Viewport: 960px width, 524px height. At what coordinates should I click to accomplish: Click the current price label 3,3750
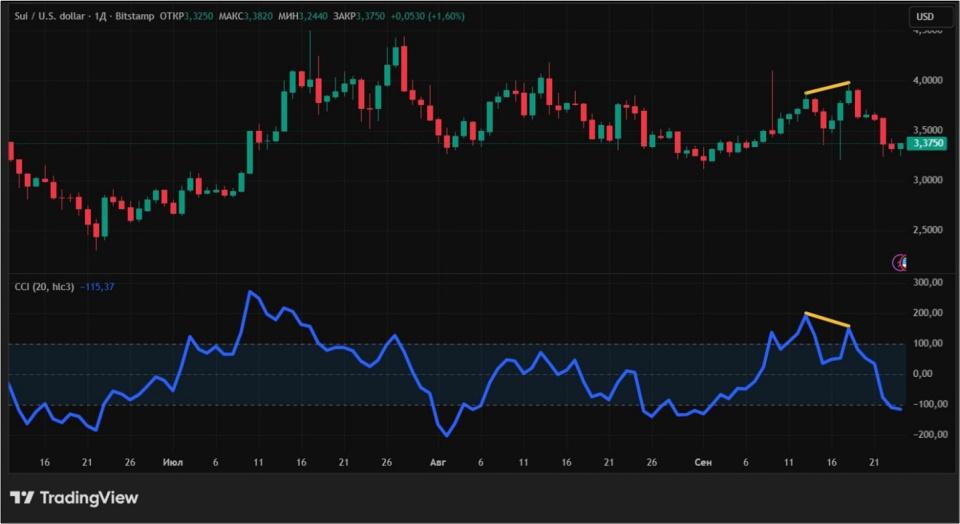[x=928, y=144]
